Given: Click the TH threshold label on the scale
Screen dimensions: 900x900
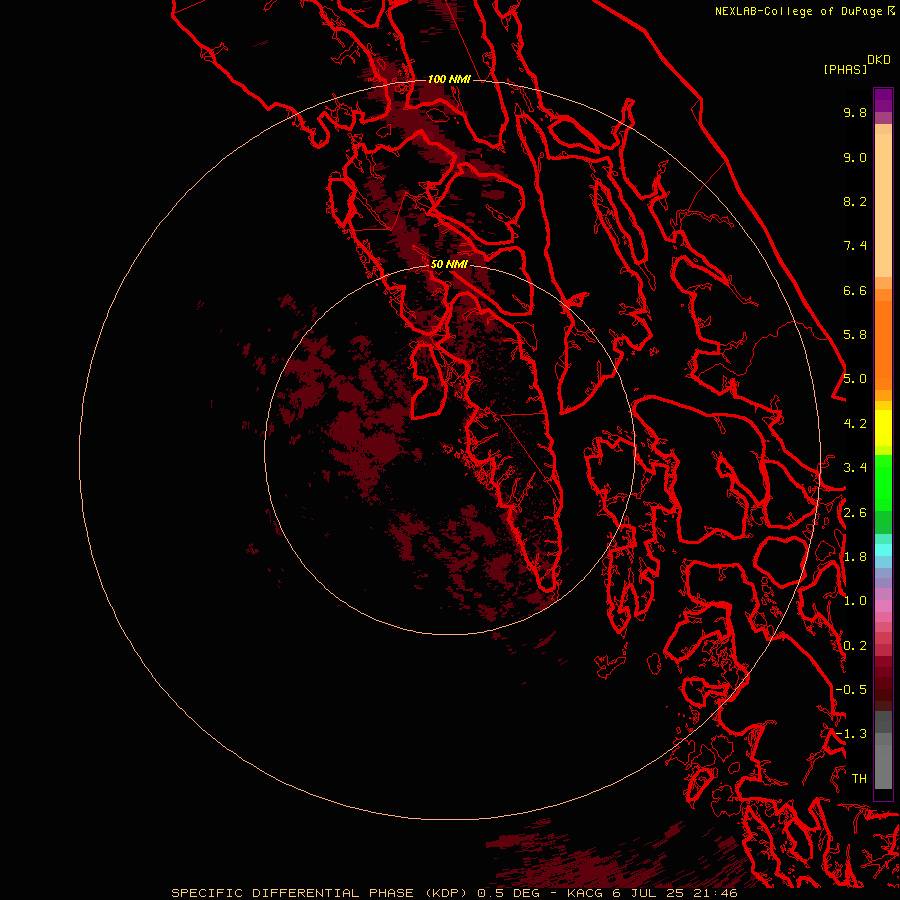Looking at the screenshot, I should click(859, 779).
